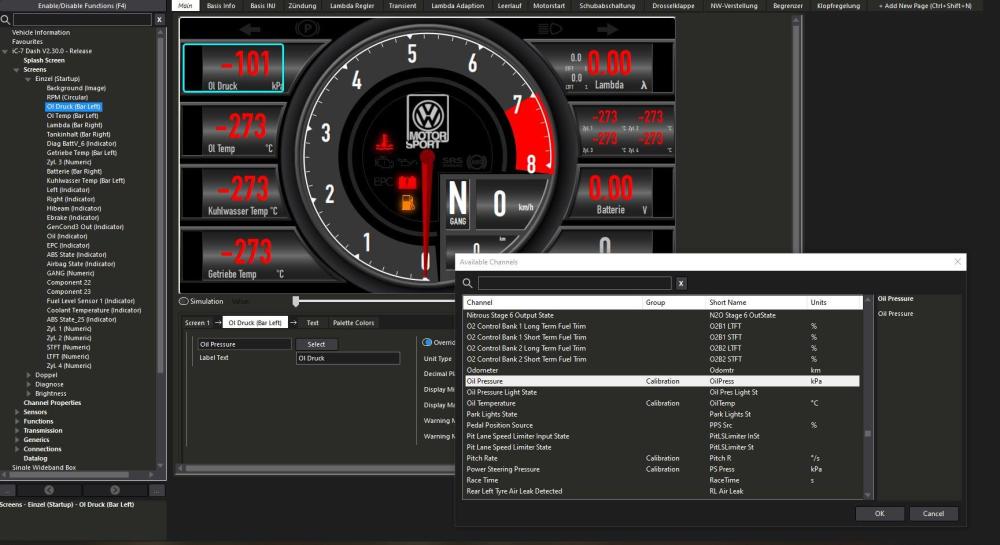Select the right turn arrow on dash preview
The width and height of the screenshot is (1000, 545).
[x=607, y=29]
